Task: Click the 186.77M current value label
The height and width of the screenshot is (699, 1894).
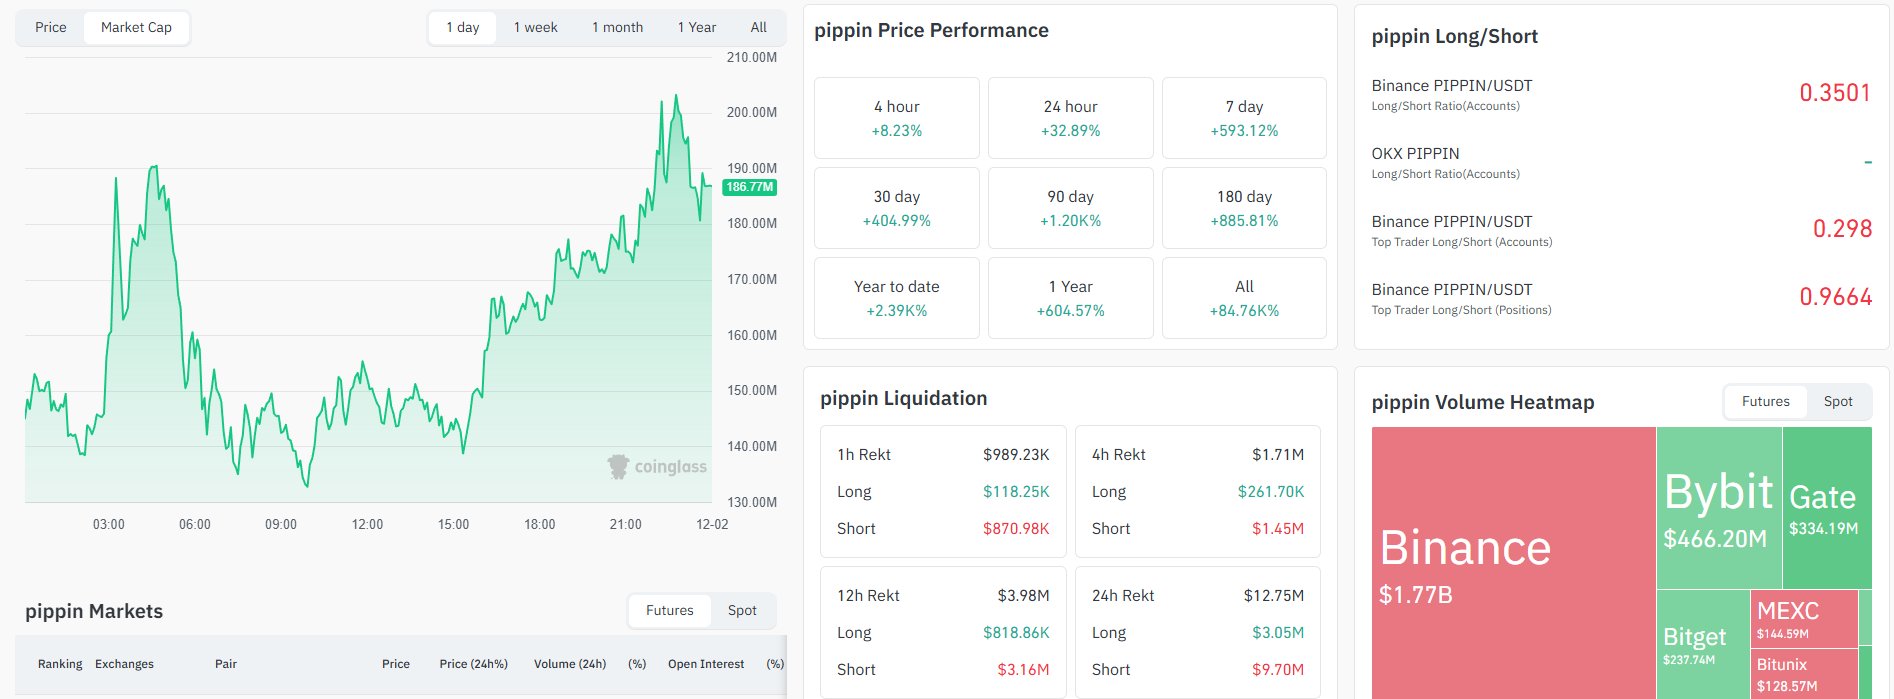Action: (x=750, y=187)
